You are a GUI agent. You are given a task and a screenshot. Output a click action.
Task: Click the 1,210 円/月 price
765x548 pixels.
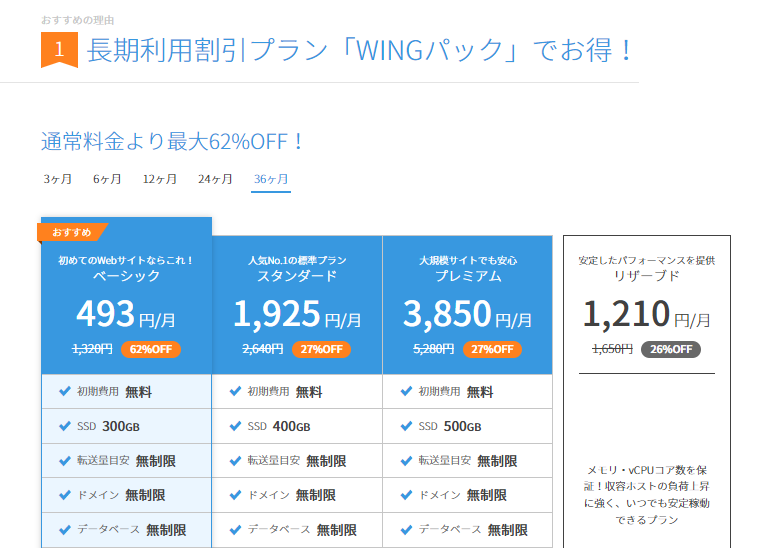(x=646, y=313)
